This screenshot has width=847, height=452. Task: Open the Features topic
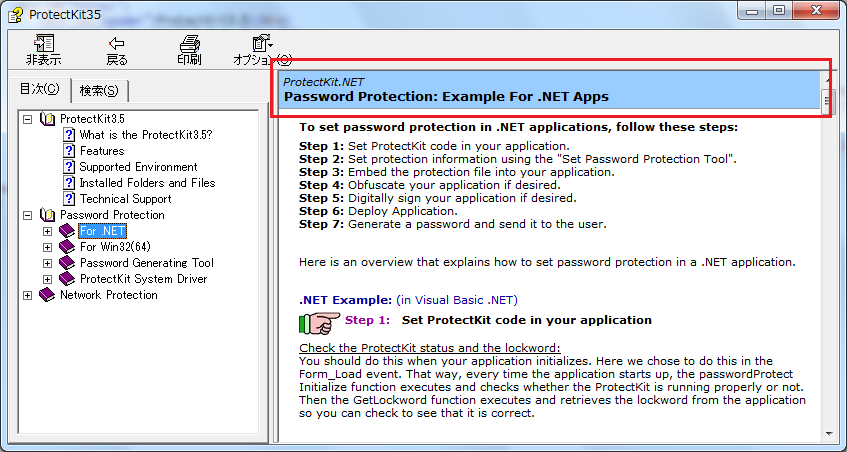click(102, 151)
